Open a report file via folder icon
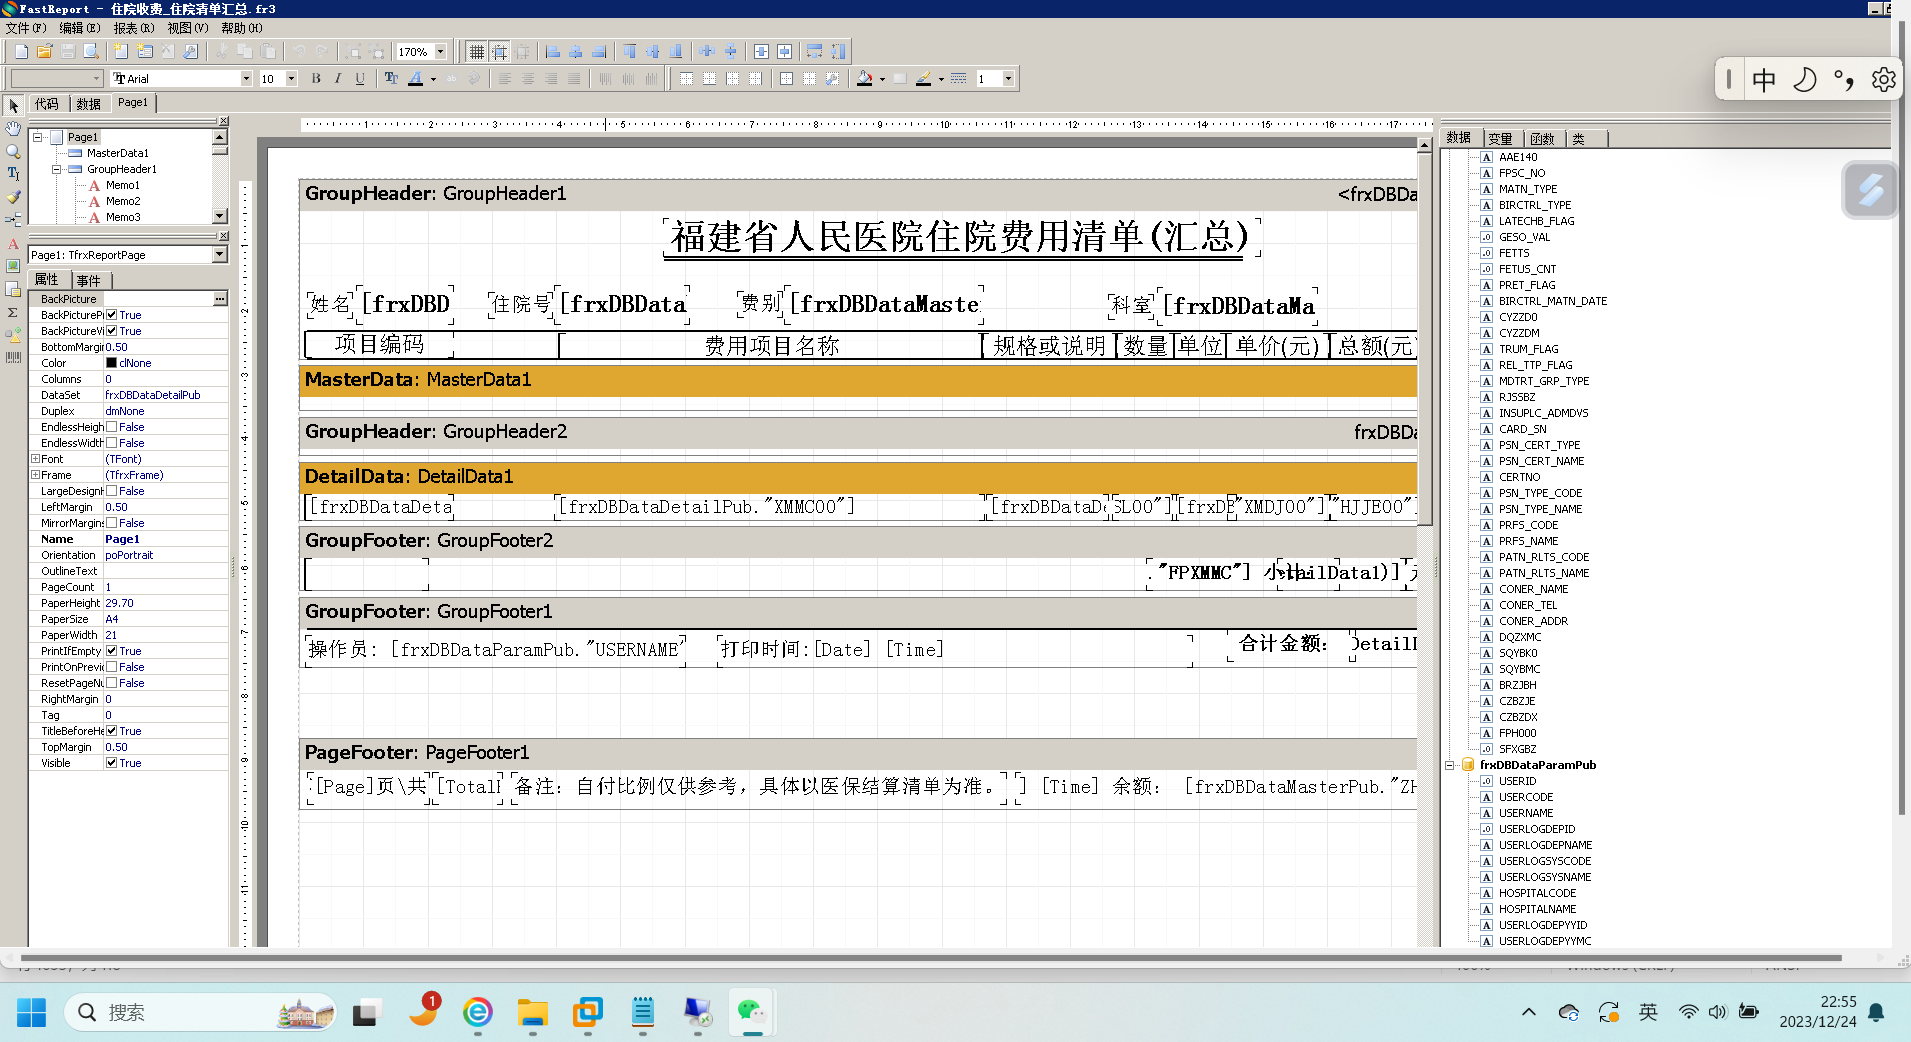The width and height of the screenshot is (1911, 1042). pyautogui.click(x=44, y=51)
